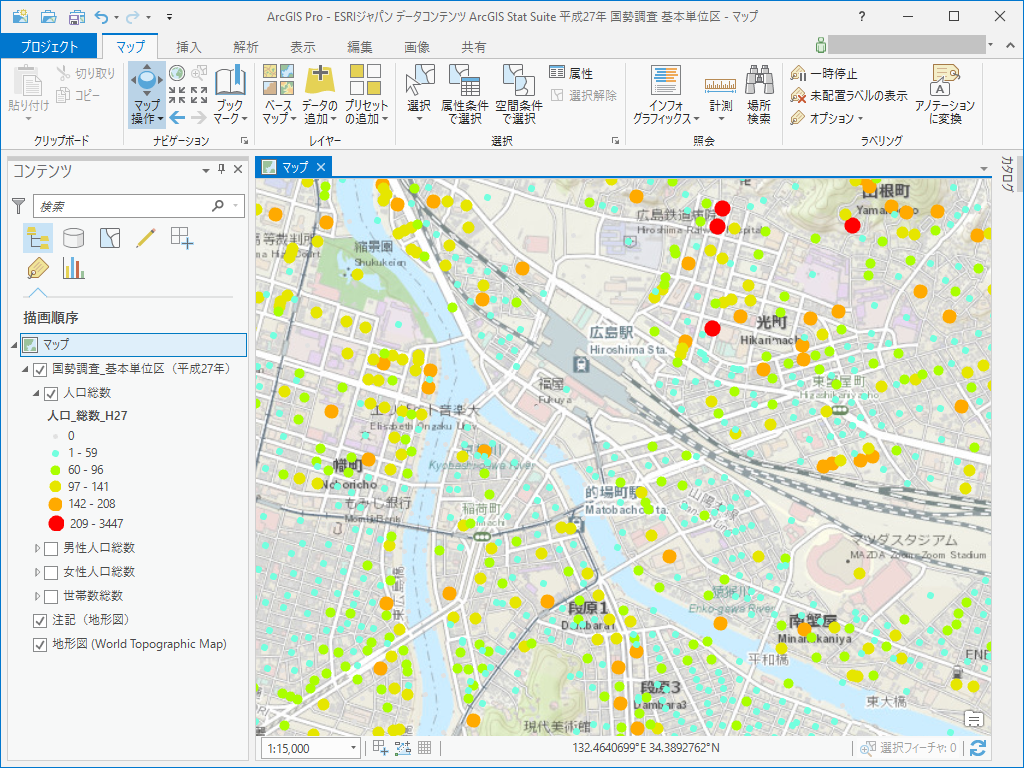
Task: Toggle the 注記（地形図） layer visibility
Action: click(40, 621)
